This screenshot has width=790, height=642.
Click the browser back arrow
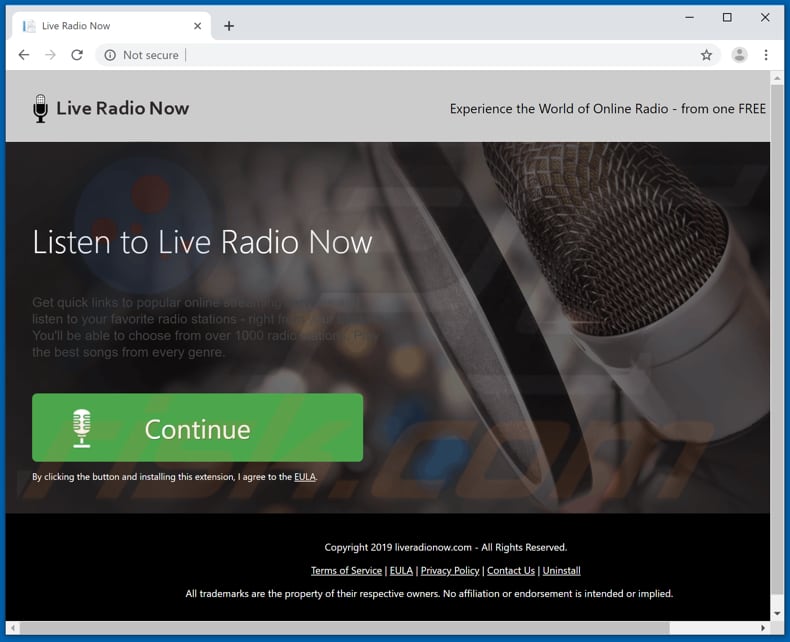click(x=24, y=55)
